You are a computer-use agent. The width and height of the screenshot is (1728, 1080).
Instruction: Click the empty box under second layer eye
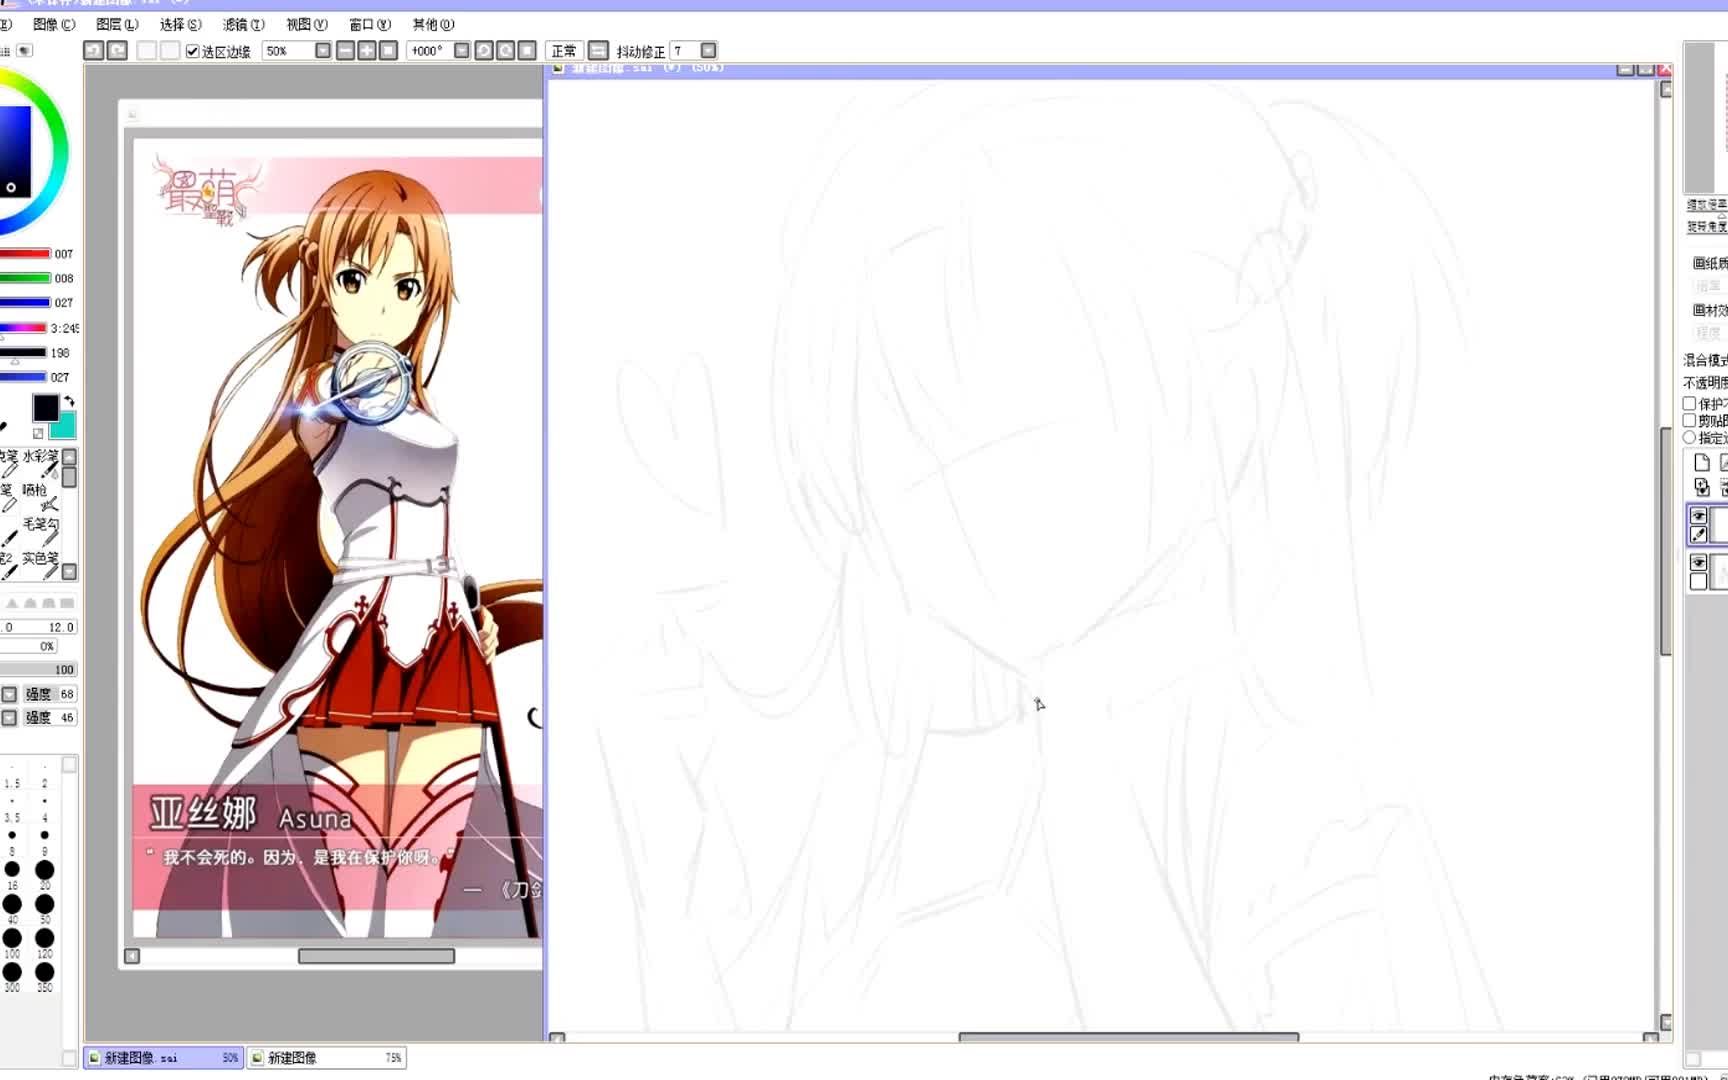point(1698,582)
